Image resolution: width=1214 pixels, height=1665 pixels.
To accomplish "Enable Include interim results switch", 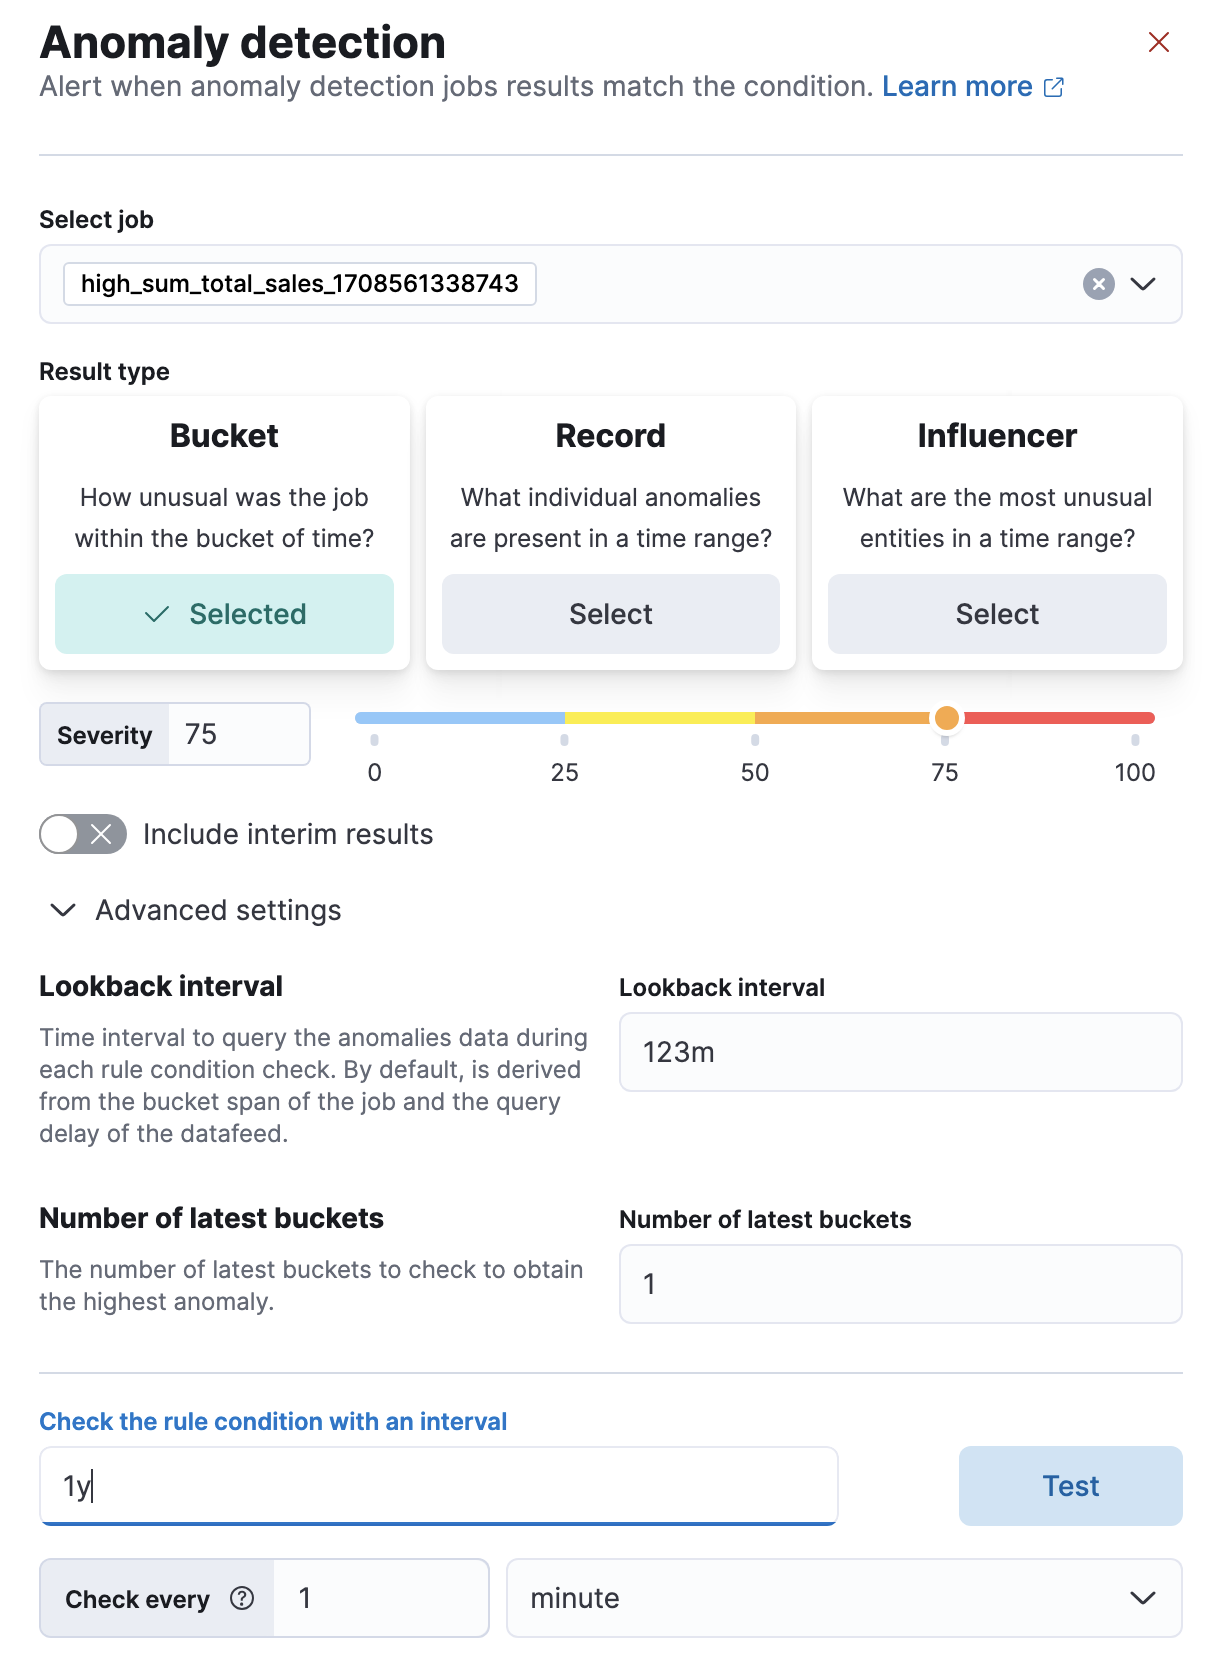I will point(83,834).
